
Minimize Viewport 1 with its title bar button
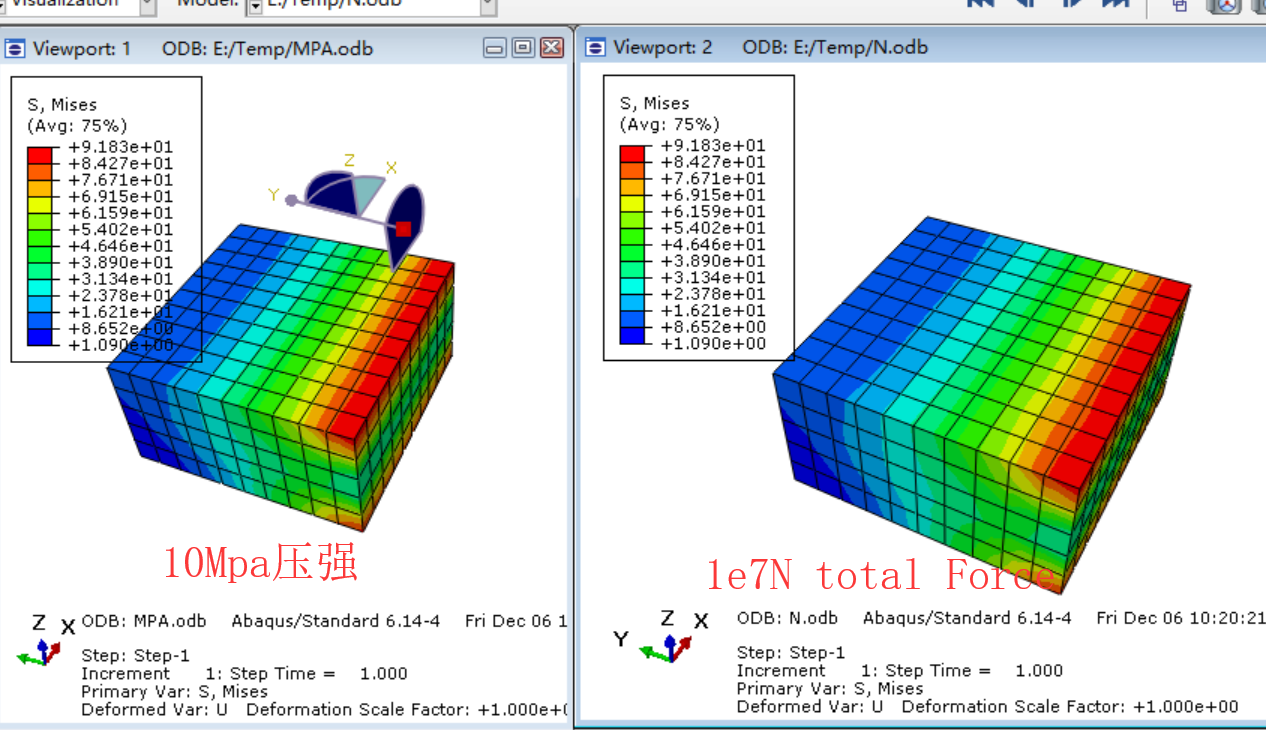(495, 46)
